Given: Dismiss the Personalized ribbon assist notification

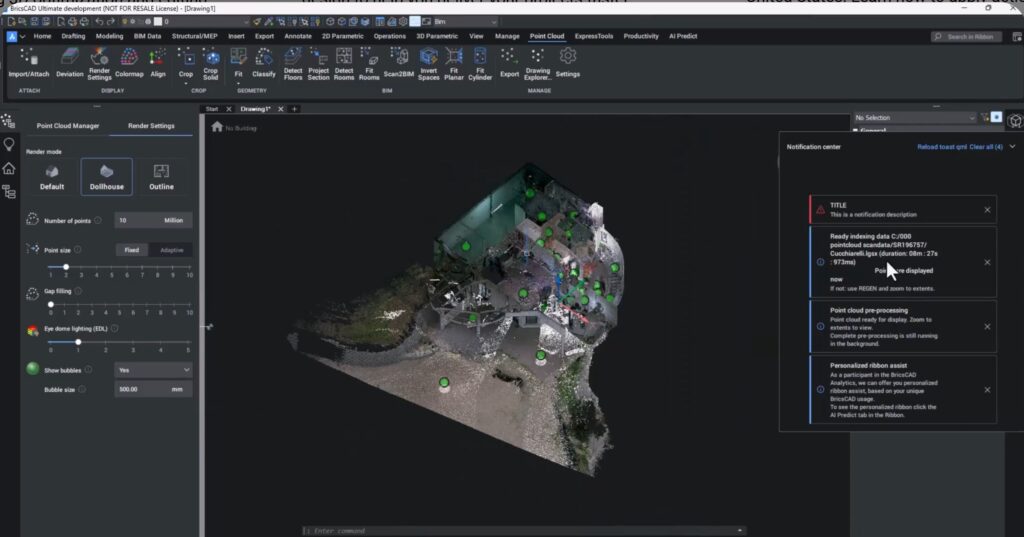Looking at the screenshot, I should coord(987,390).
